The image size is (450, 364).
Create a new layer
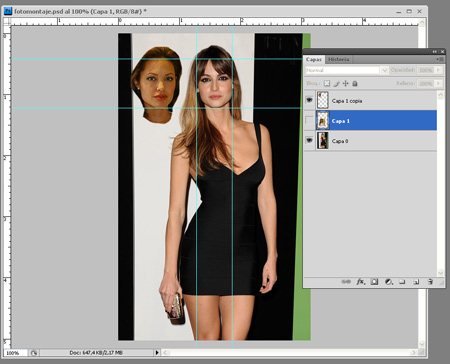(x=416, y=282)
